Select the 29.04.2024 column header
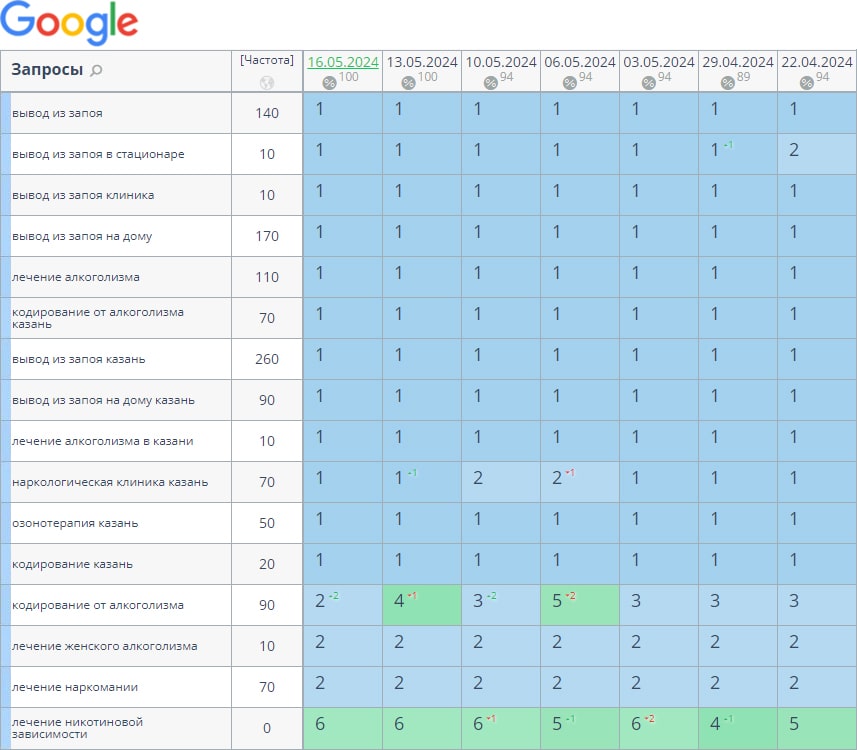This screenshot has height=750, width=857. 738,62
